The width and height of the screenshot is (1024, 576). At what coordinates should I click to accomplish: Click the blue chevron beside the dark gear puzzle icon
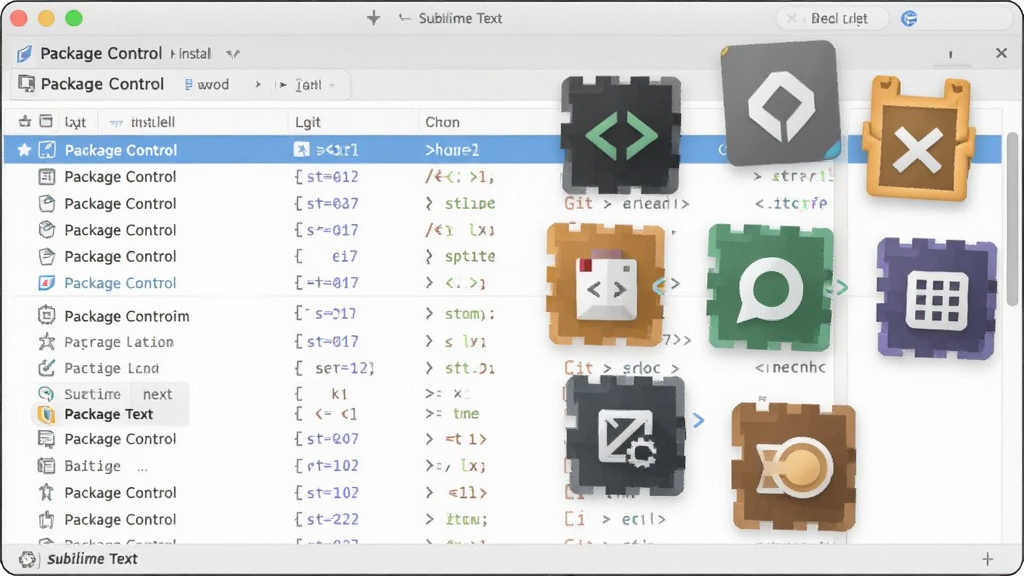click(699, 420)
